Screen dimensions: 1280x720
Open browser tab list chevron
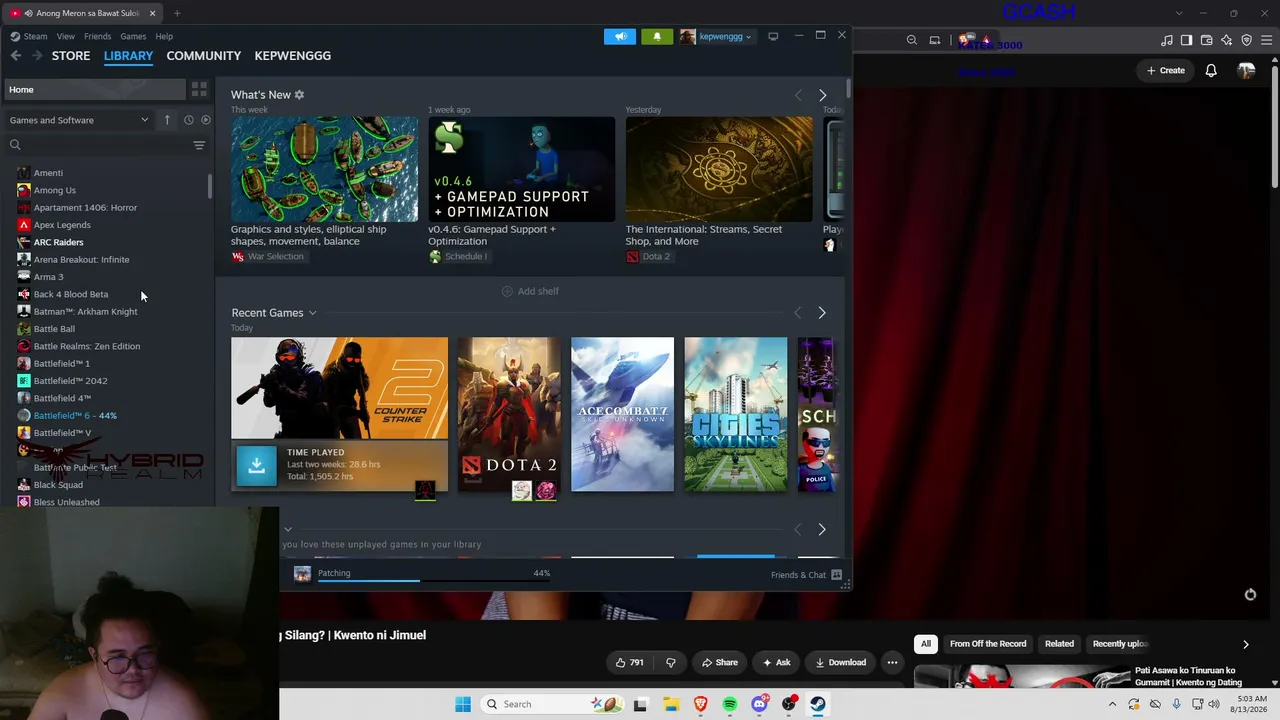coord(1179,13)
